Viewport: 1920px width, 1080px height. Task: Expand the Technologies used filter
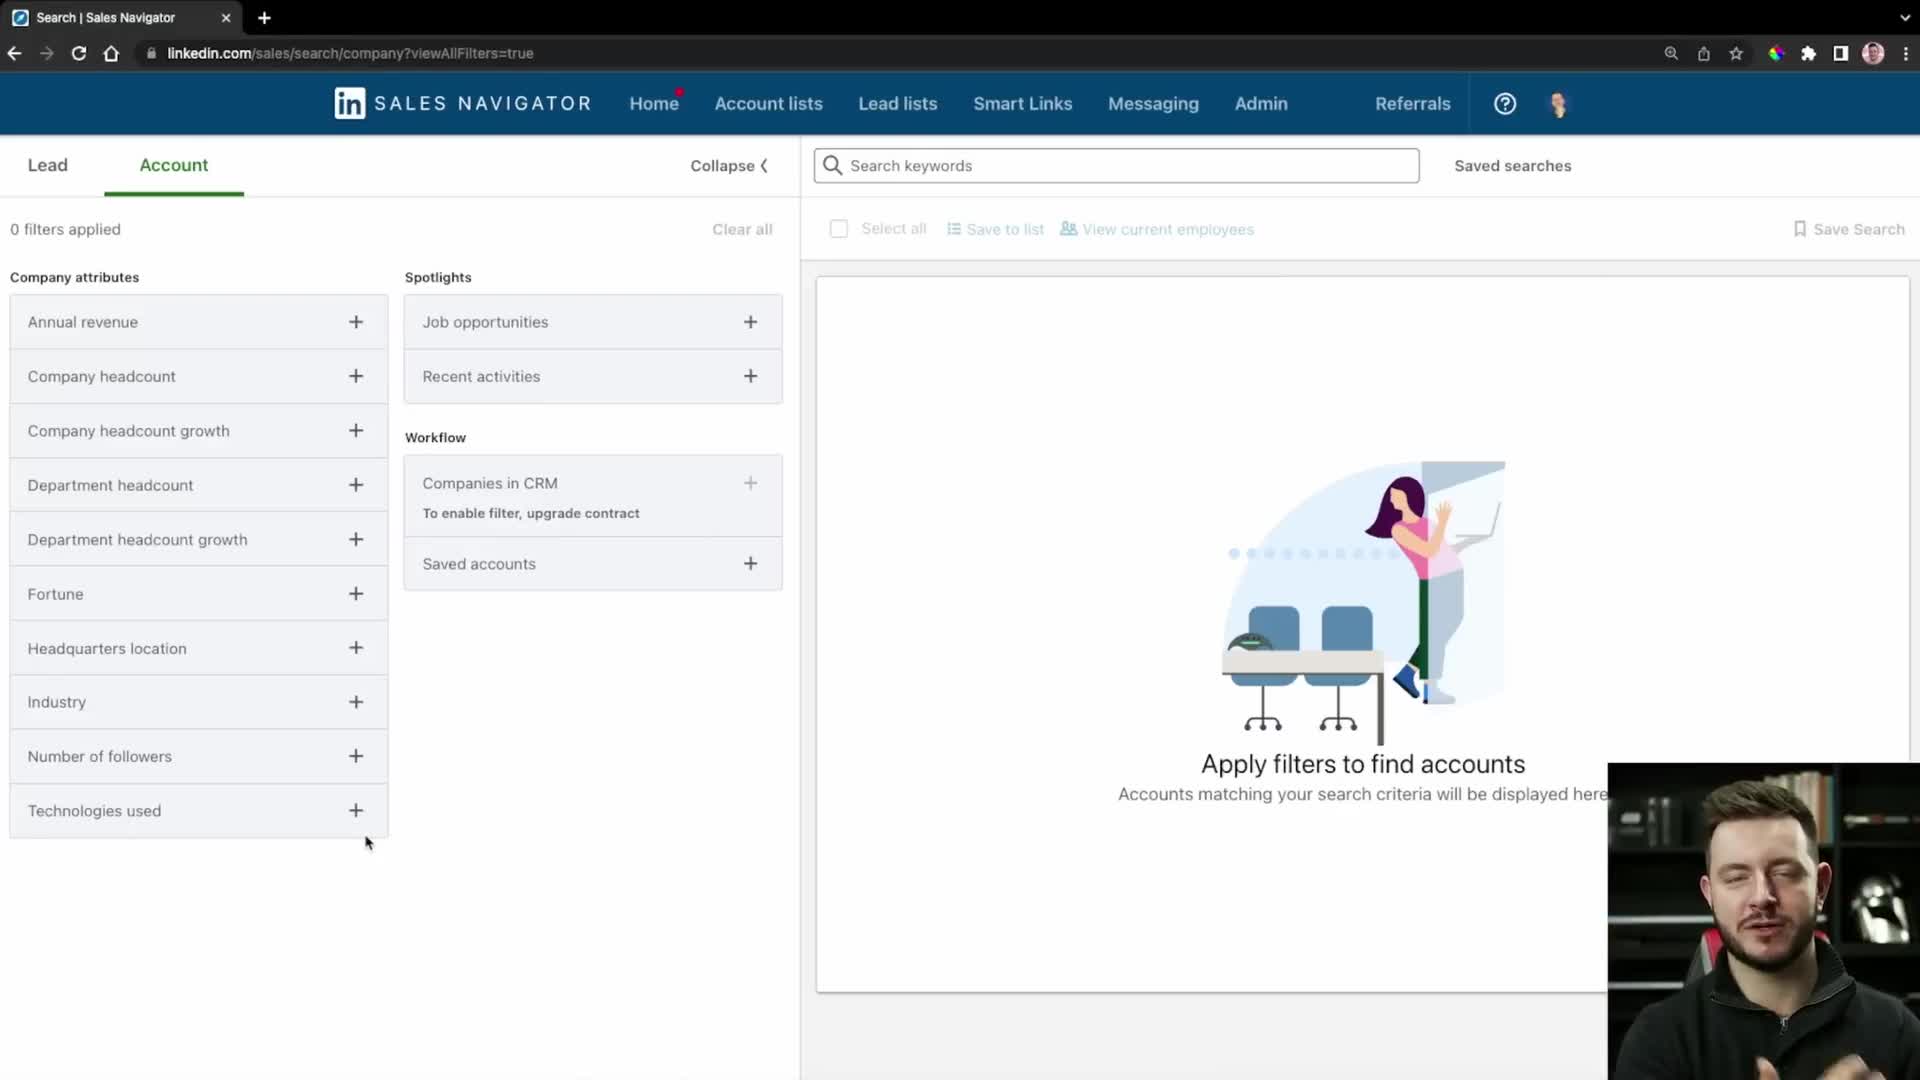point(355,811)
